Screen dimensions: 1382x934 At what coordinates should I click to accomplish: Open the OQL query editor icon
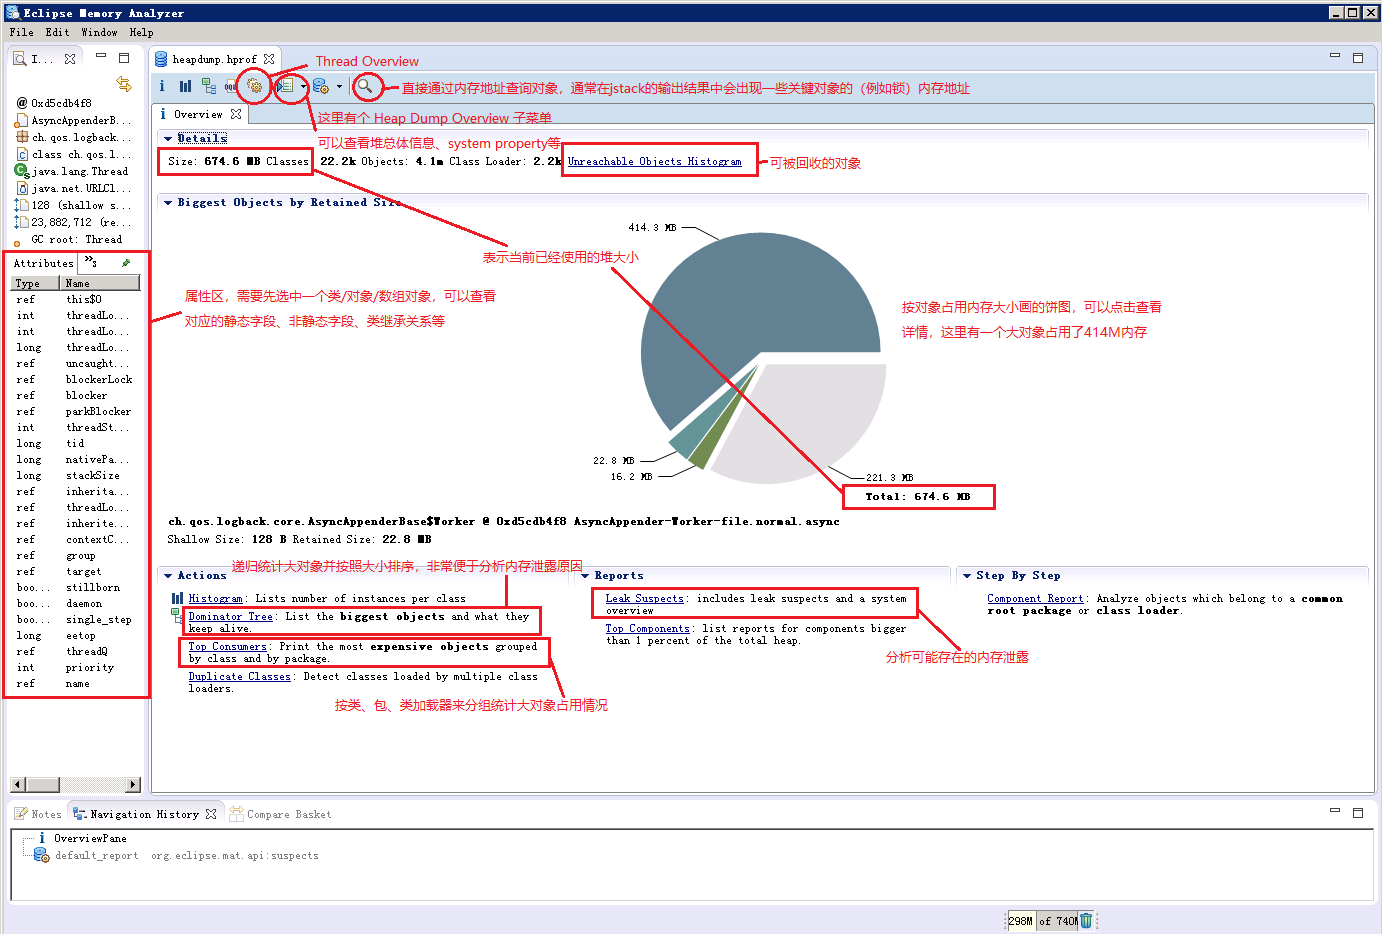[231, 87]
